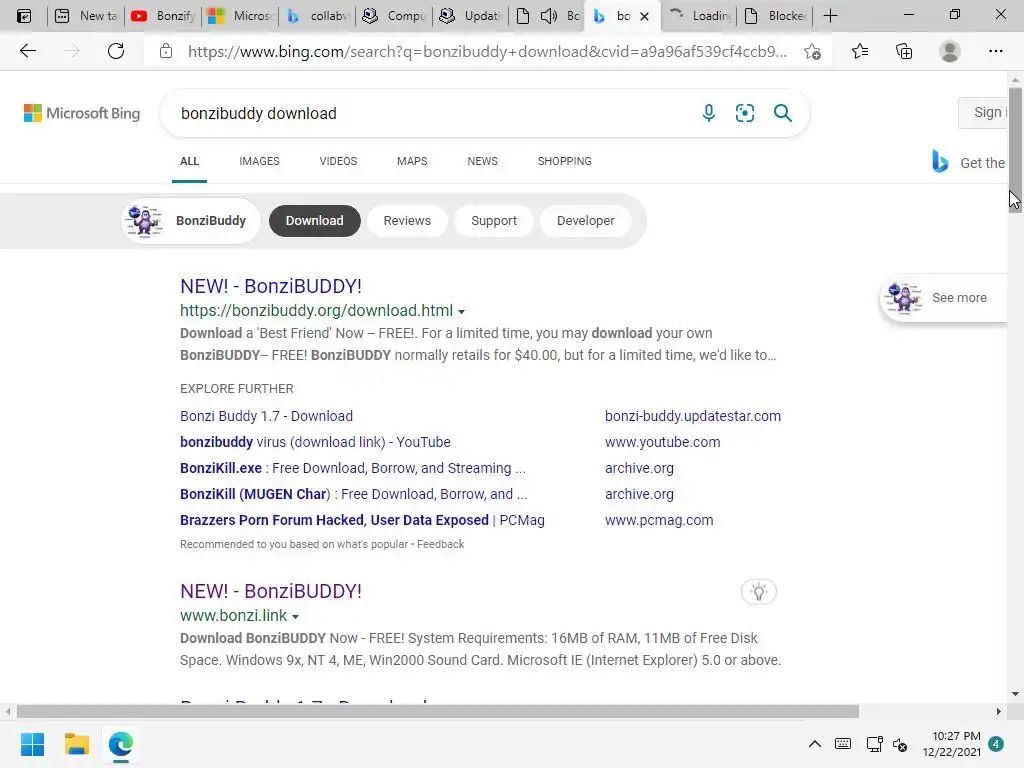The height and width of the screenshot is (768, 1024).
Task: Select the MAPS search category
Action: click(412, 161)
